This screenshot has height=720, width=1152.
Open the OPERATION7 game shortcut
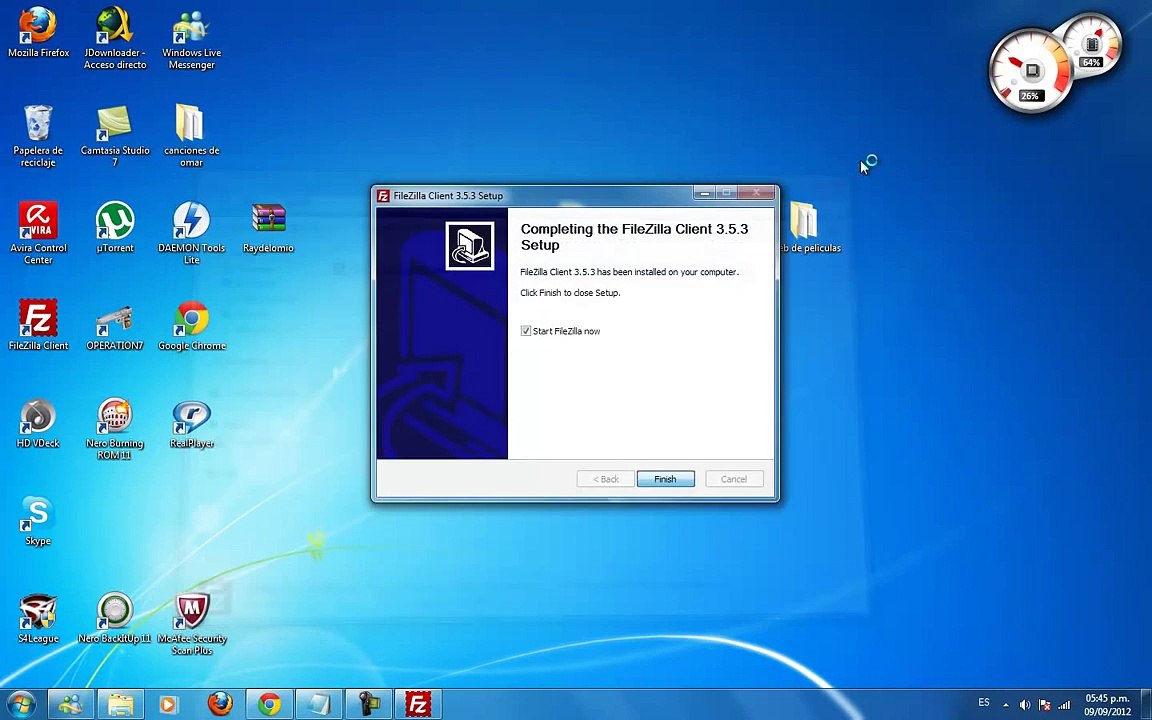(115, 325)
